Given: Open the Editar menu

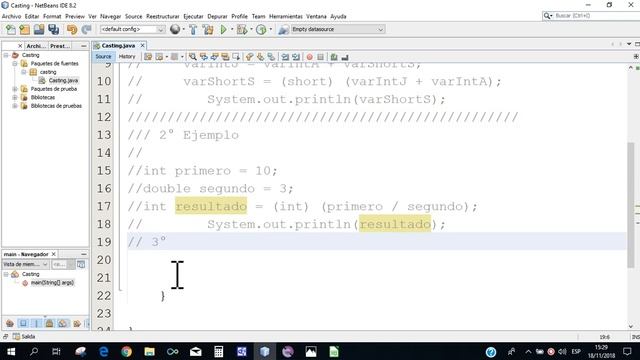Looking at the screenshot, I should coord(32,16).
